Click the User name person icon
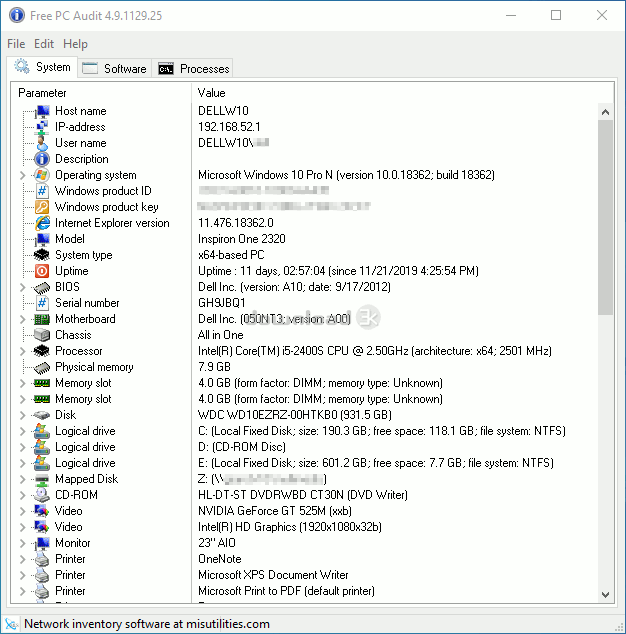The image size is (626, 634). coord(42,143)
